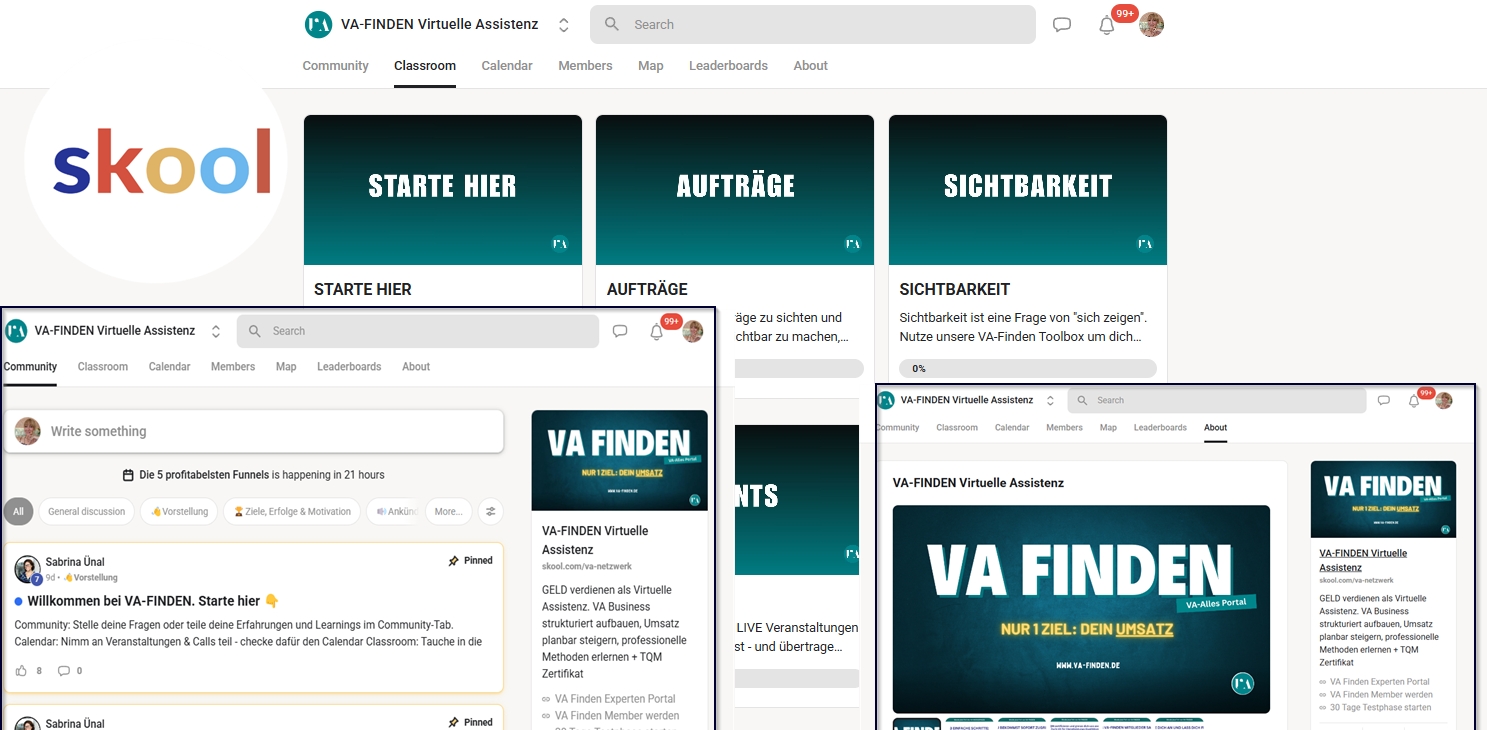This screenshot has height=730, width=1487.
Task: Click the search magnifier in the Classroom search bar
Action: (612, 24)
